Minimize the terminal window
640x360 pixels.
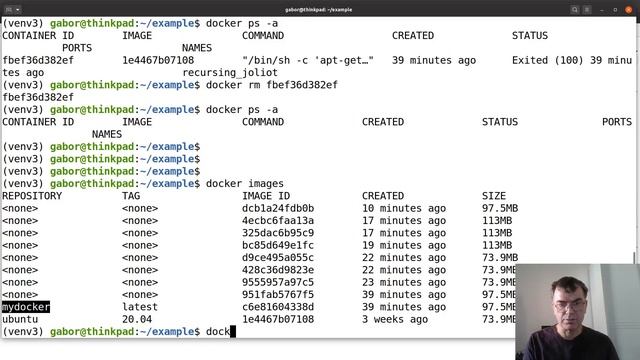[602, 9]
